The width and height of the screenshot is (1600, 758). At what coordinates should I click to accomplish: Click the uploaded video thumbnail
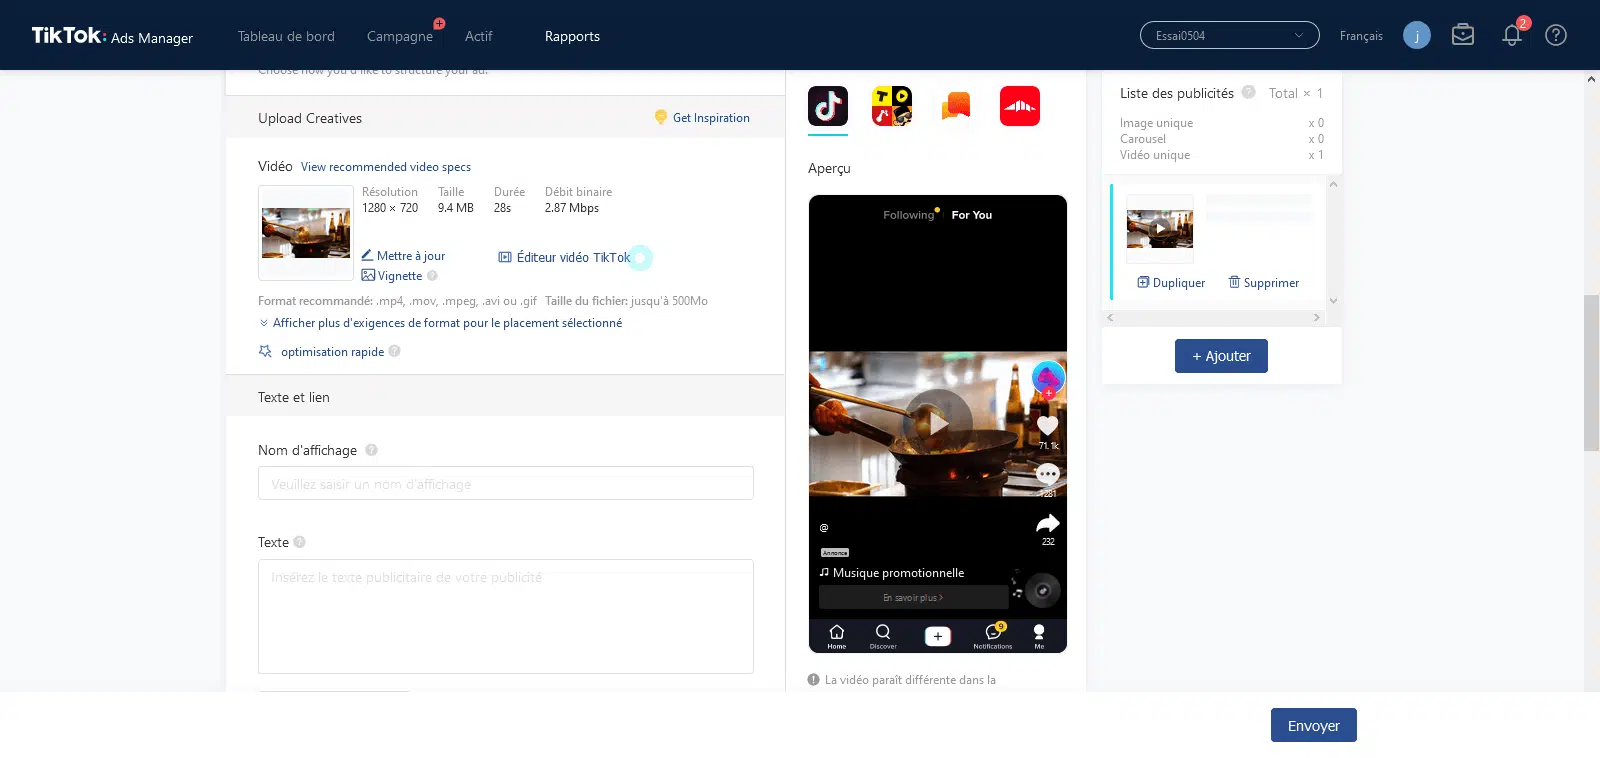pos(306,233)
